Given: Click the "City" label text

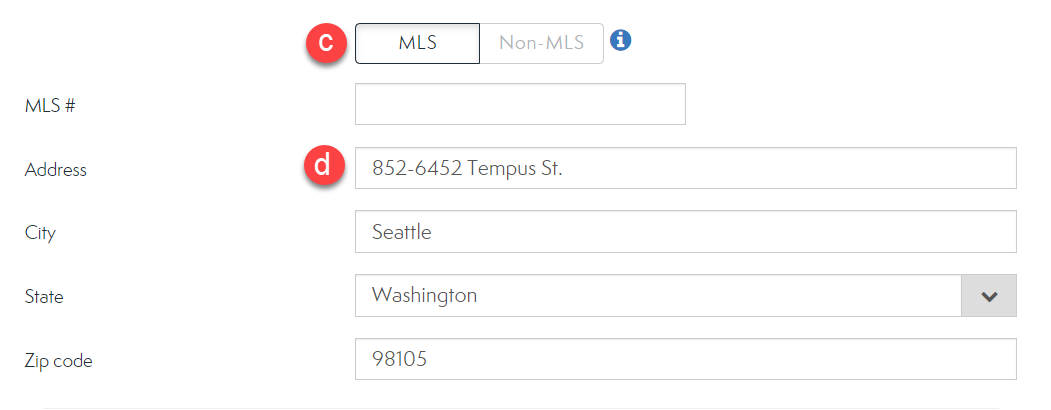Looking at the screenshot, I should (40, 233).
